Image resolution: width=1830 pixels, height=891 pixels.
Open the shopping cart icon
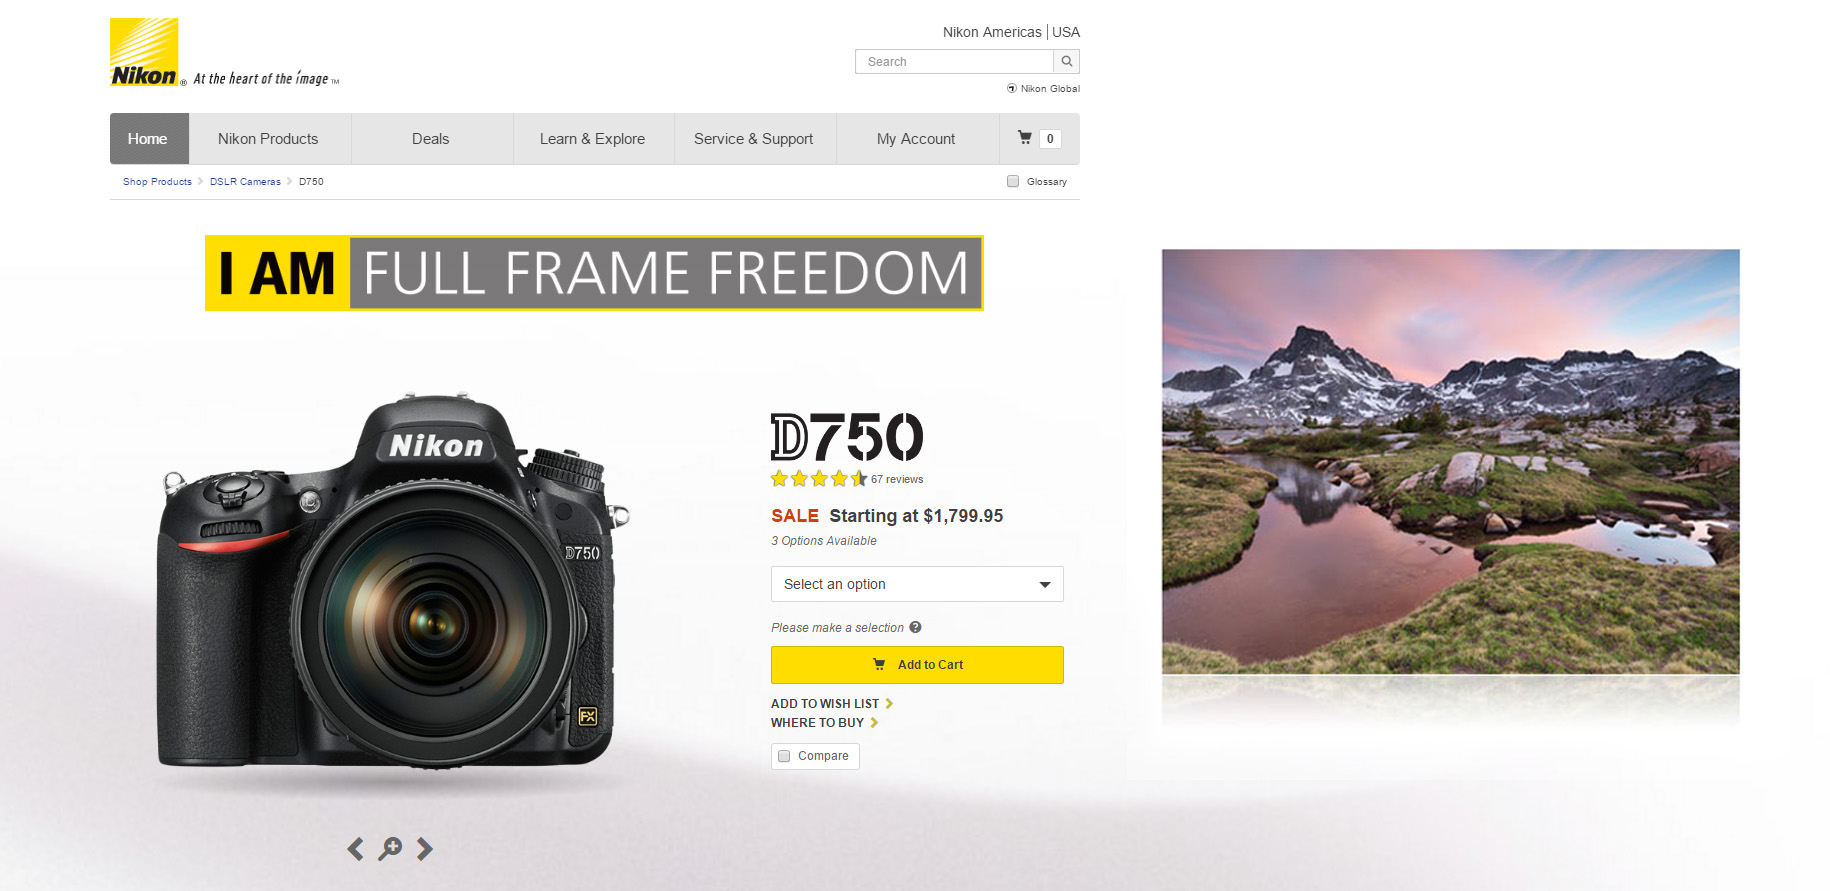click(1025, 138)
